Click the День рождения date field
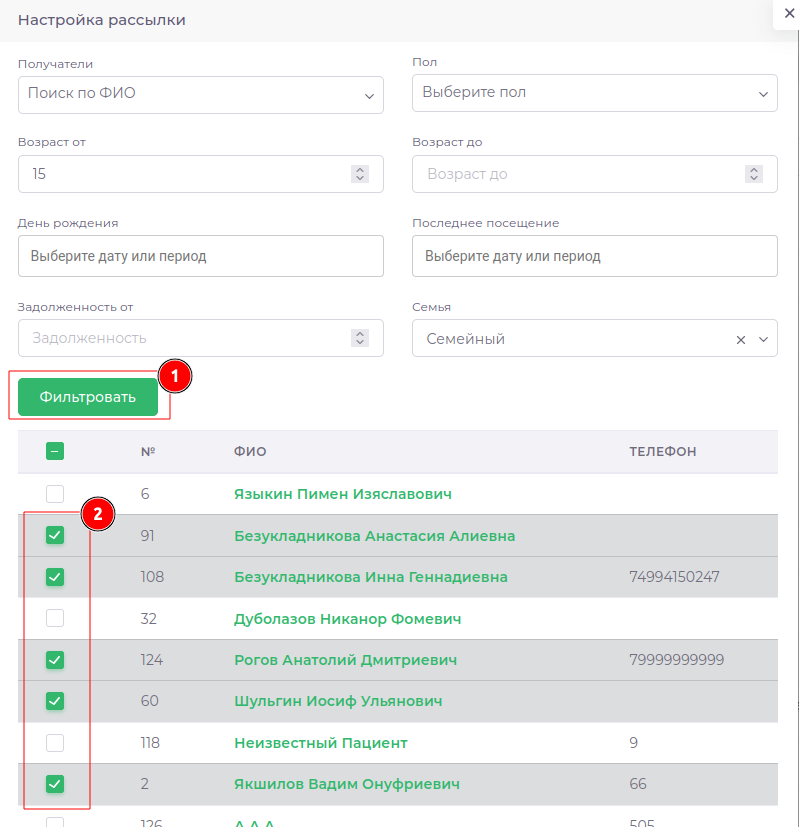The image size is (799, 827). [x=200, y=256]
